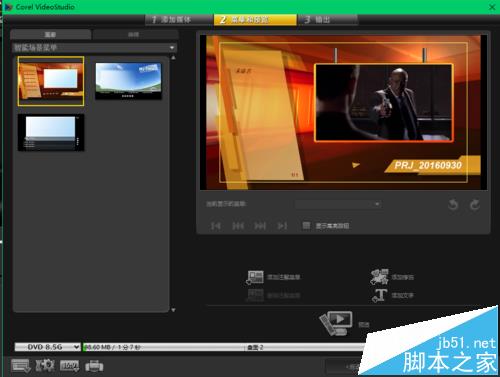Screen dimensions: 500x377
Task: Click the undo arrow icon
Action: coord(453,204)
